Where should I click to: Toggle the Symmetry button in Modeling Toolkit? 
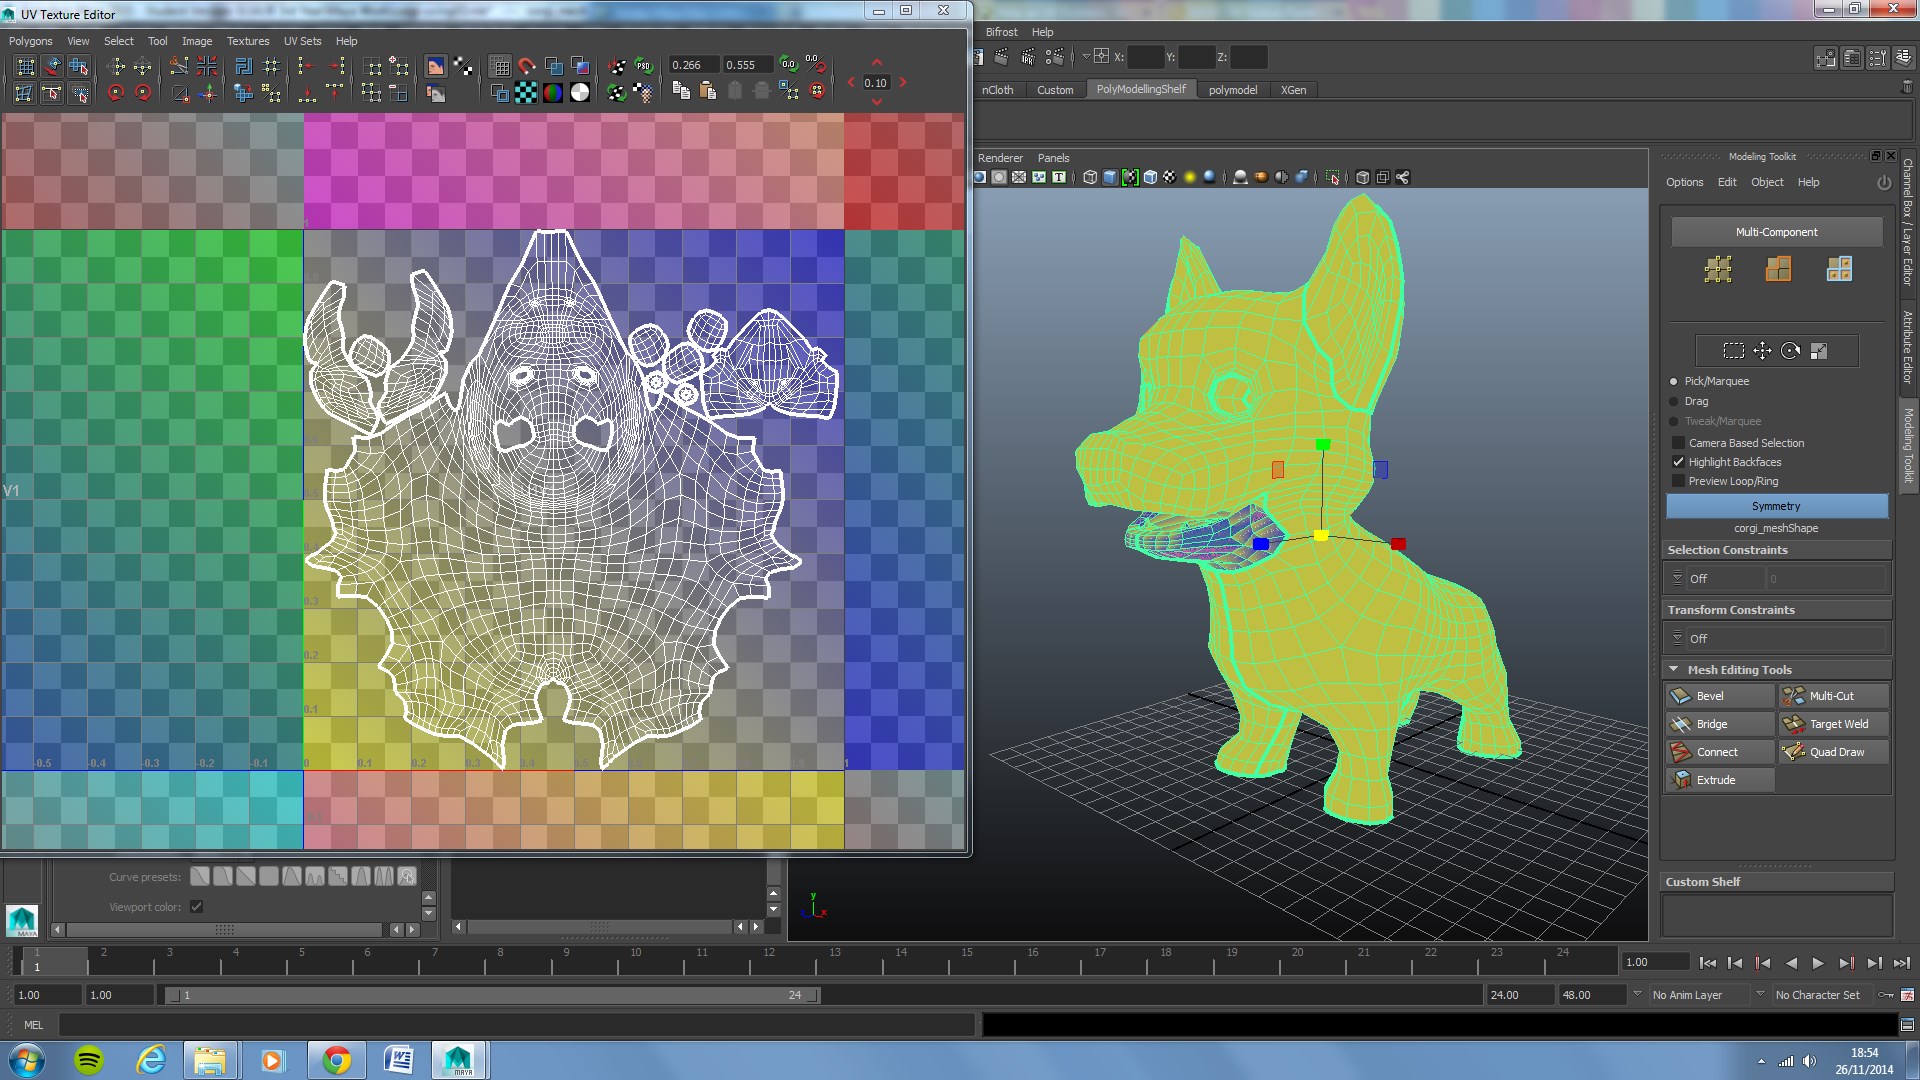pyautogui.click(x=1776, y=506)
